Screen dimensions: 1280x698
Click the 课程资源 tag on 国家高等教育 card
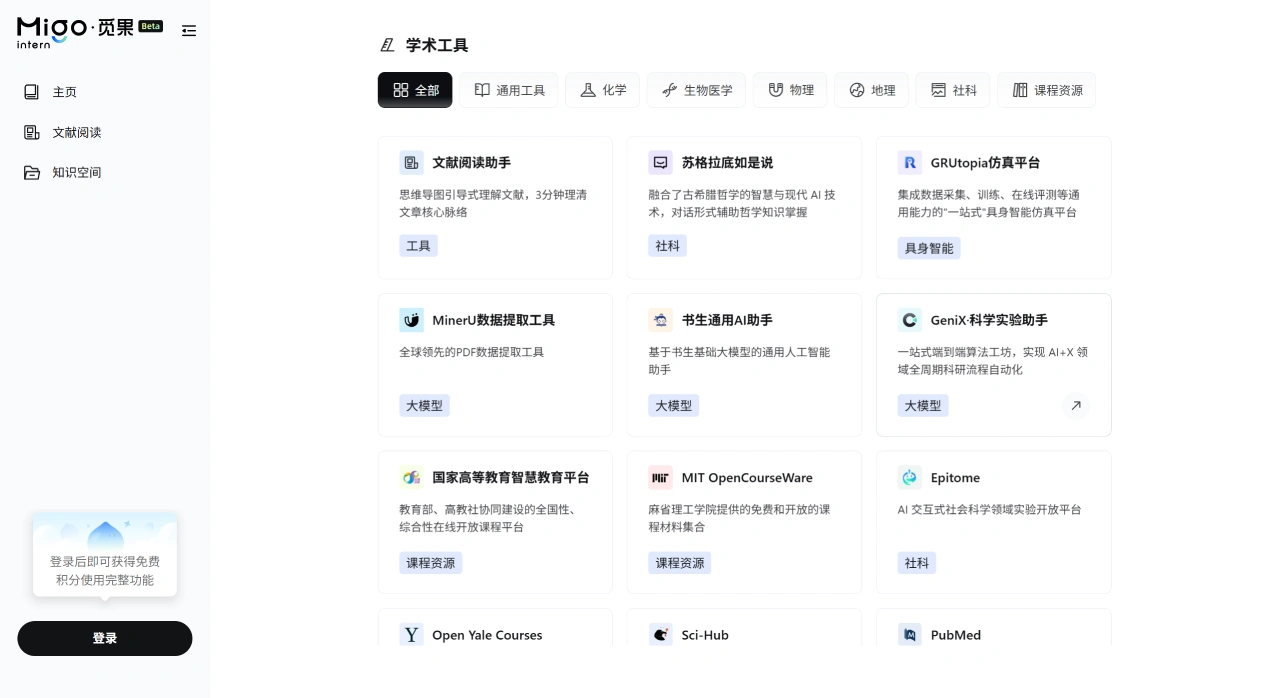tap(430, 563)
